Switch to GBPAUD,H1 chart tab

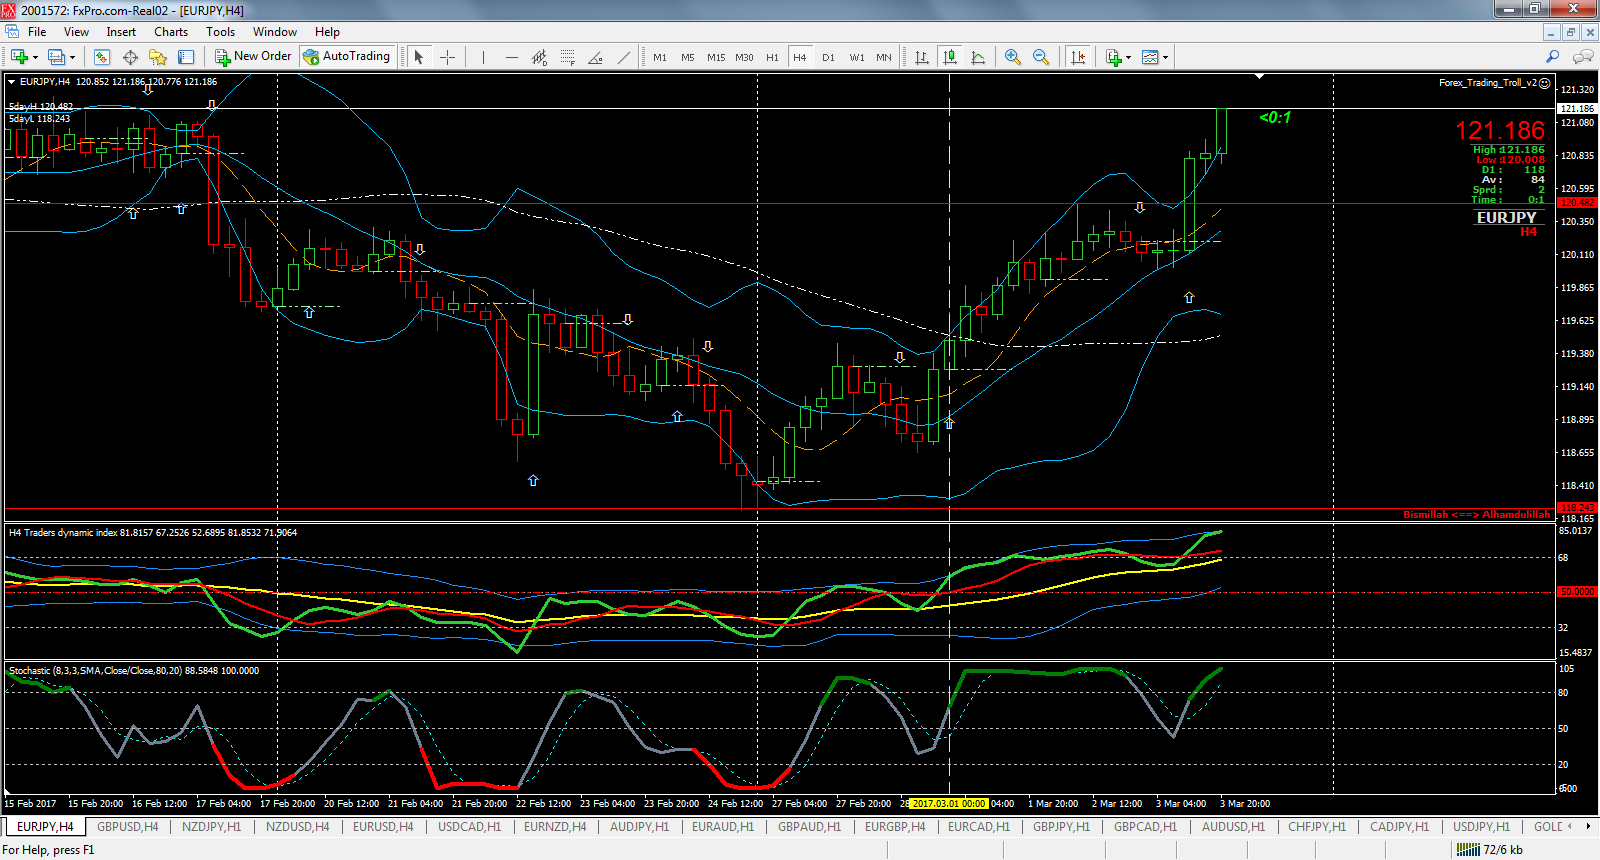810,827
